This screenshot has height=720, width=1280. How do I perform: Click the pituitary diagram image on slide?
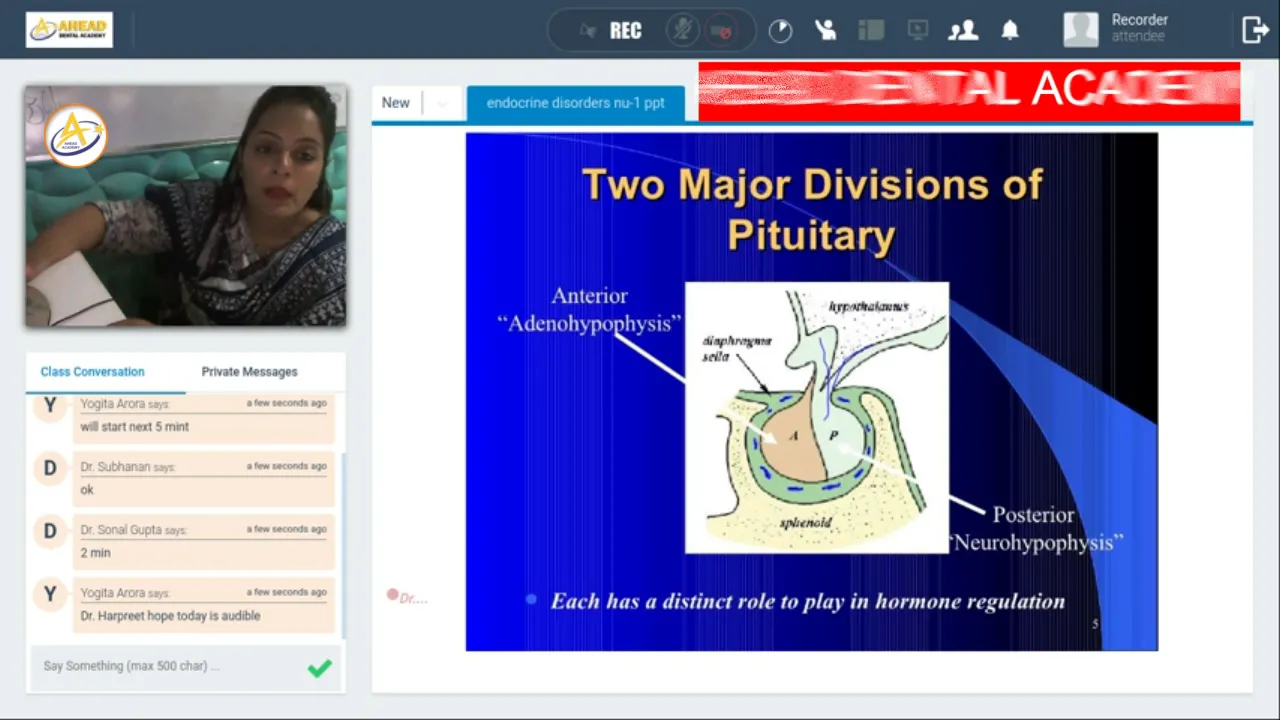817,418
